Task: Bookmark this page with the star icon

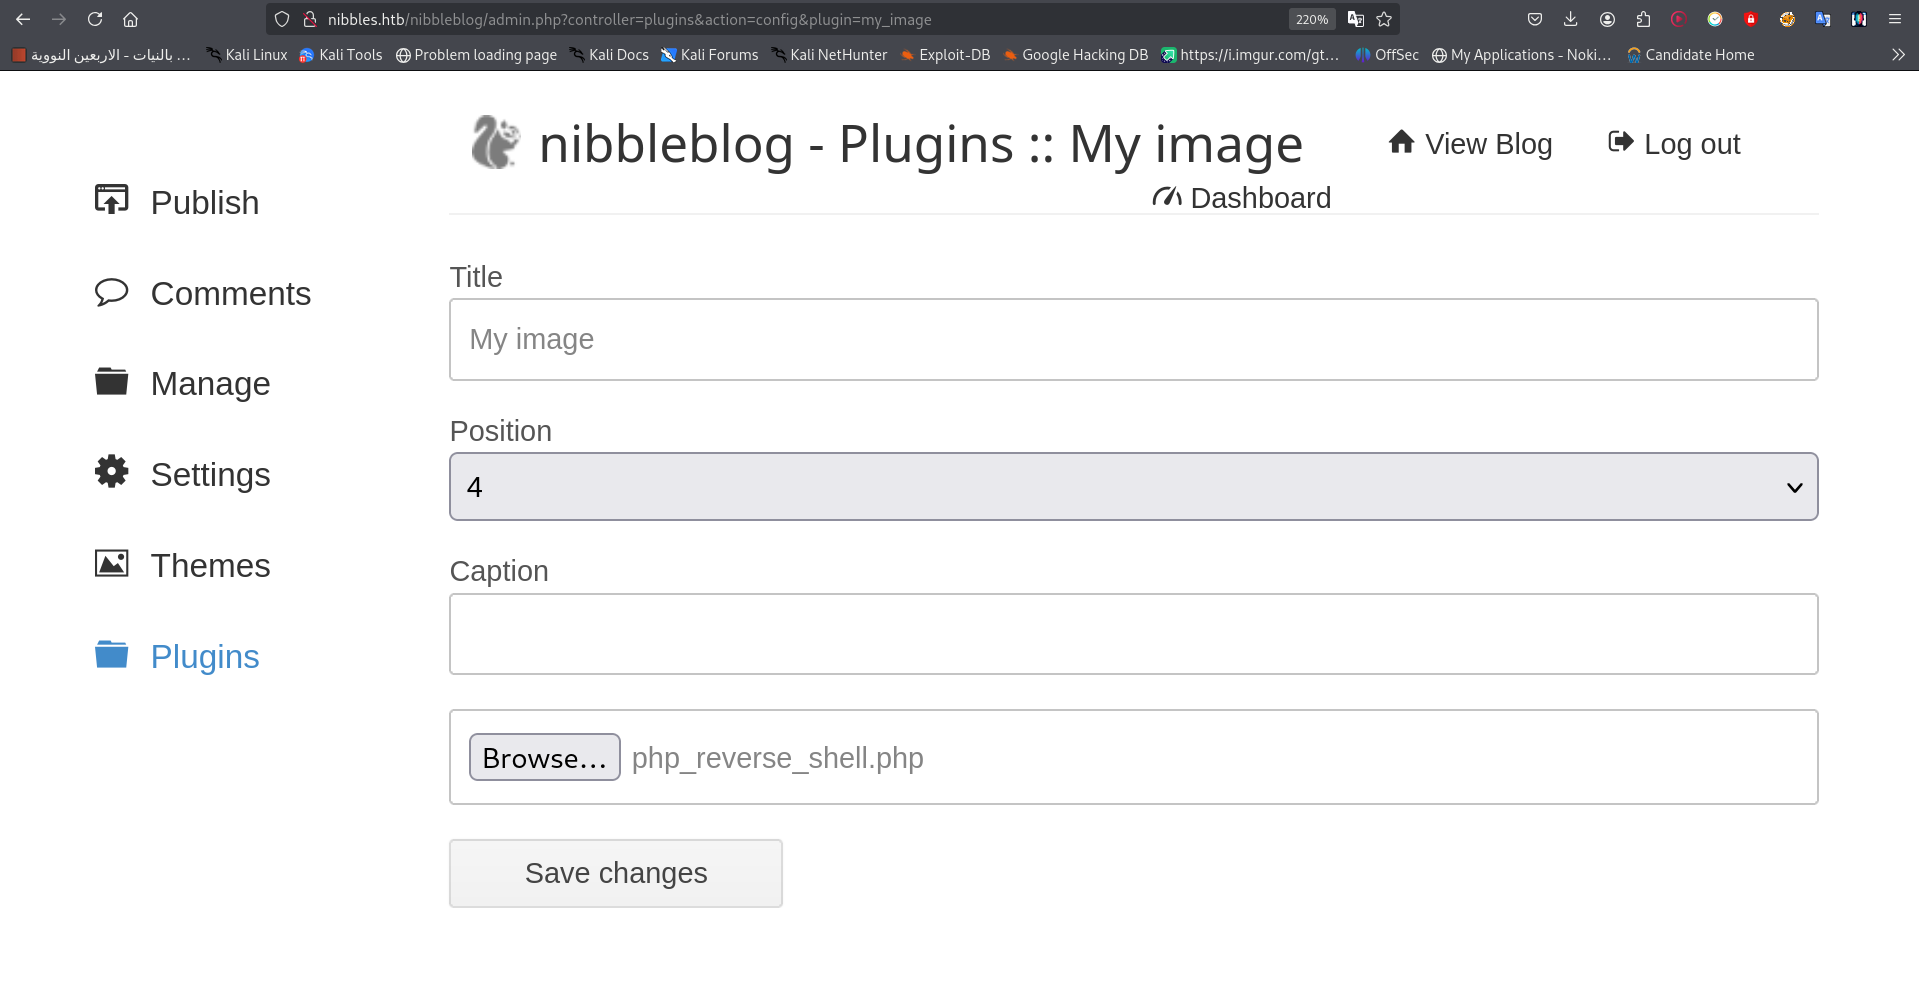Action: [1384, 19]
